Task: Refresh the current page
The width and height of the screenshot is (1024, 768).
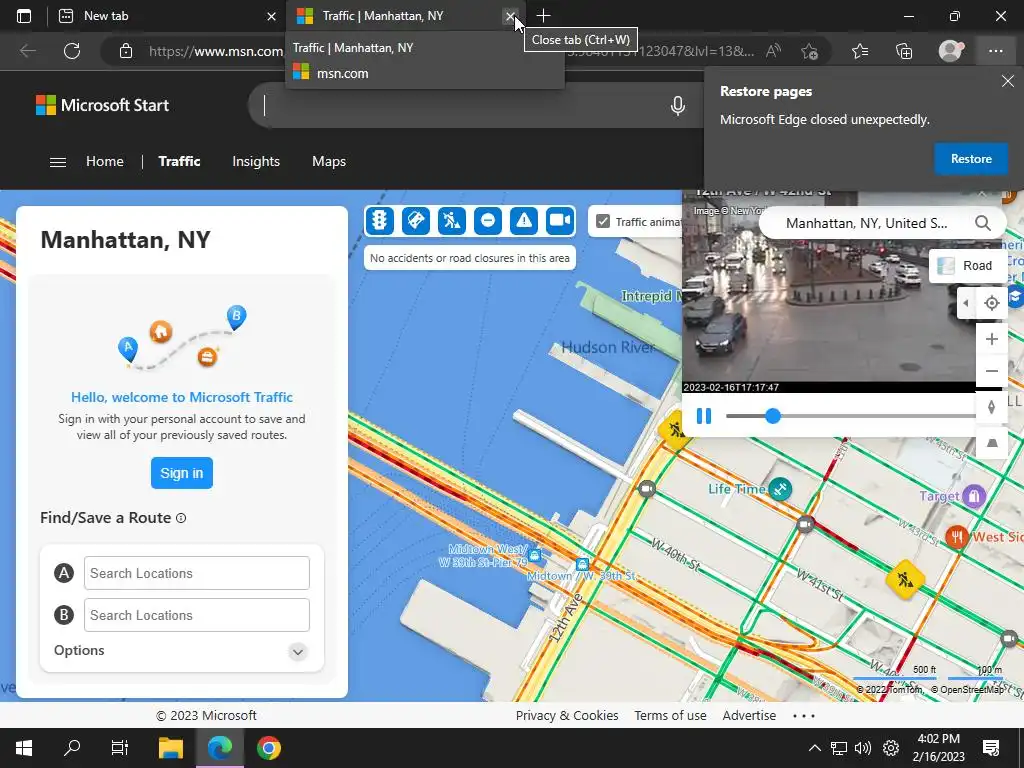Action: point(72,51)
